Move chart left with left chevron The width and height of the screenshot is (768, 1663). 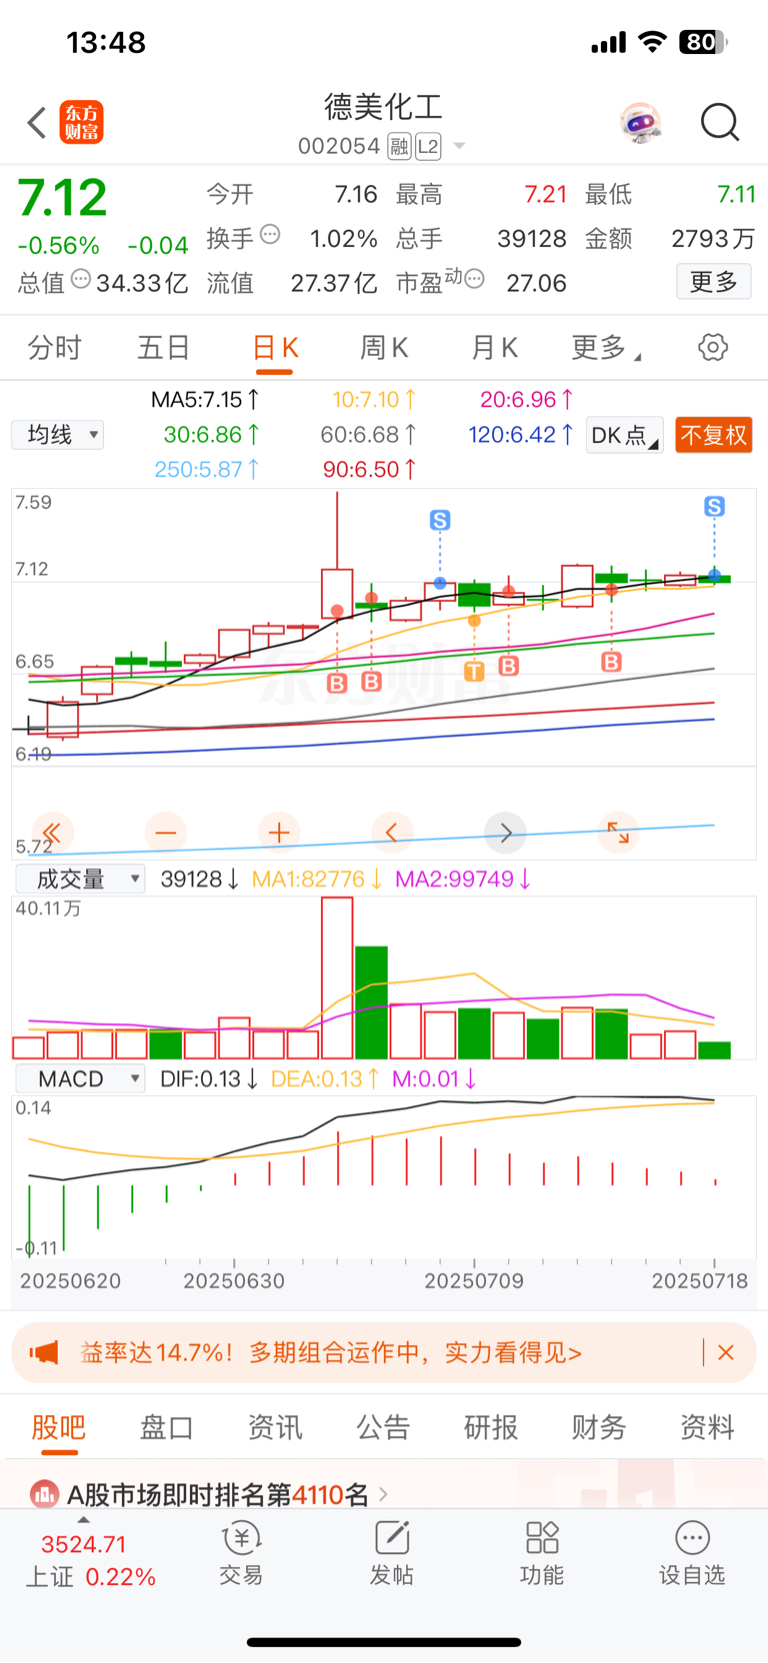click(392, 832)
